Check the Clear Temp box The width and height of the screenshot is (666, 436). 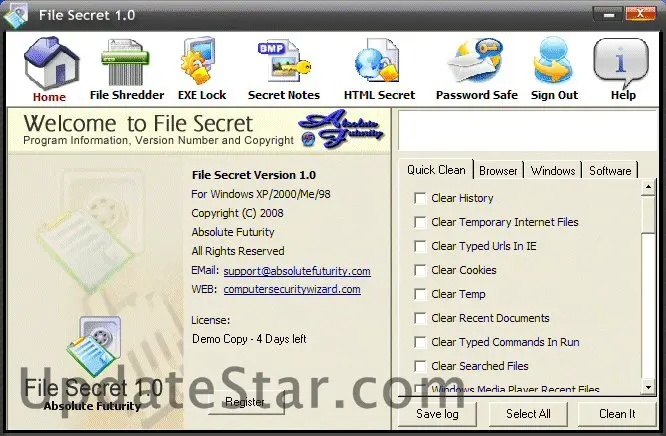pos(420,294)
